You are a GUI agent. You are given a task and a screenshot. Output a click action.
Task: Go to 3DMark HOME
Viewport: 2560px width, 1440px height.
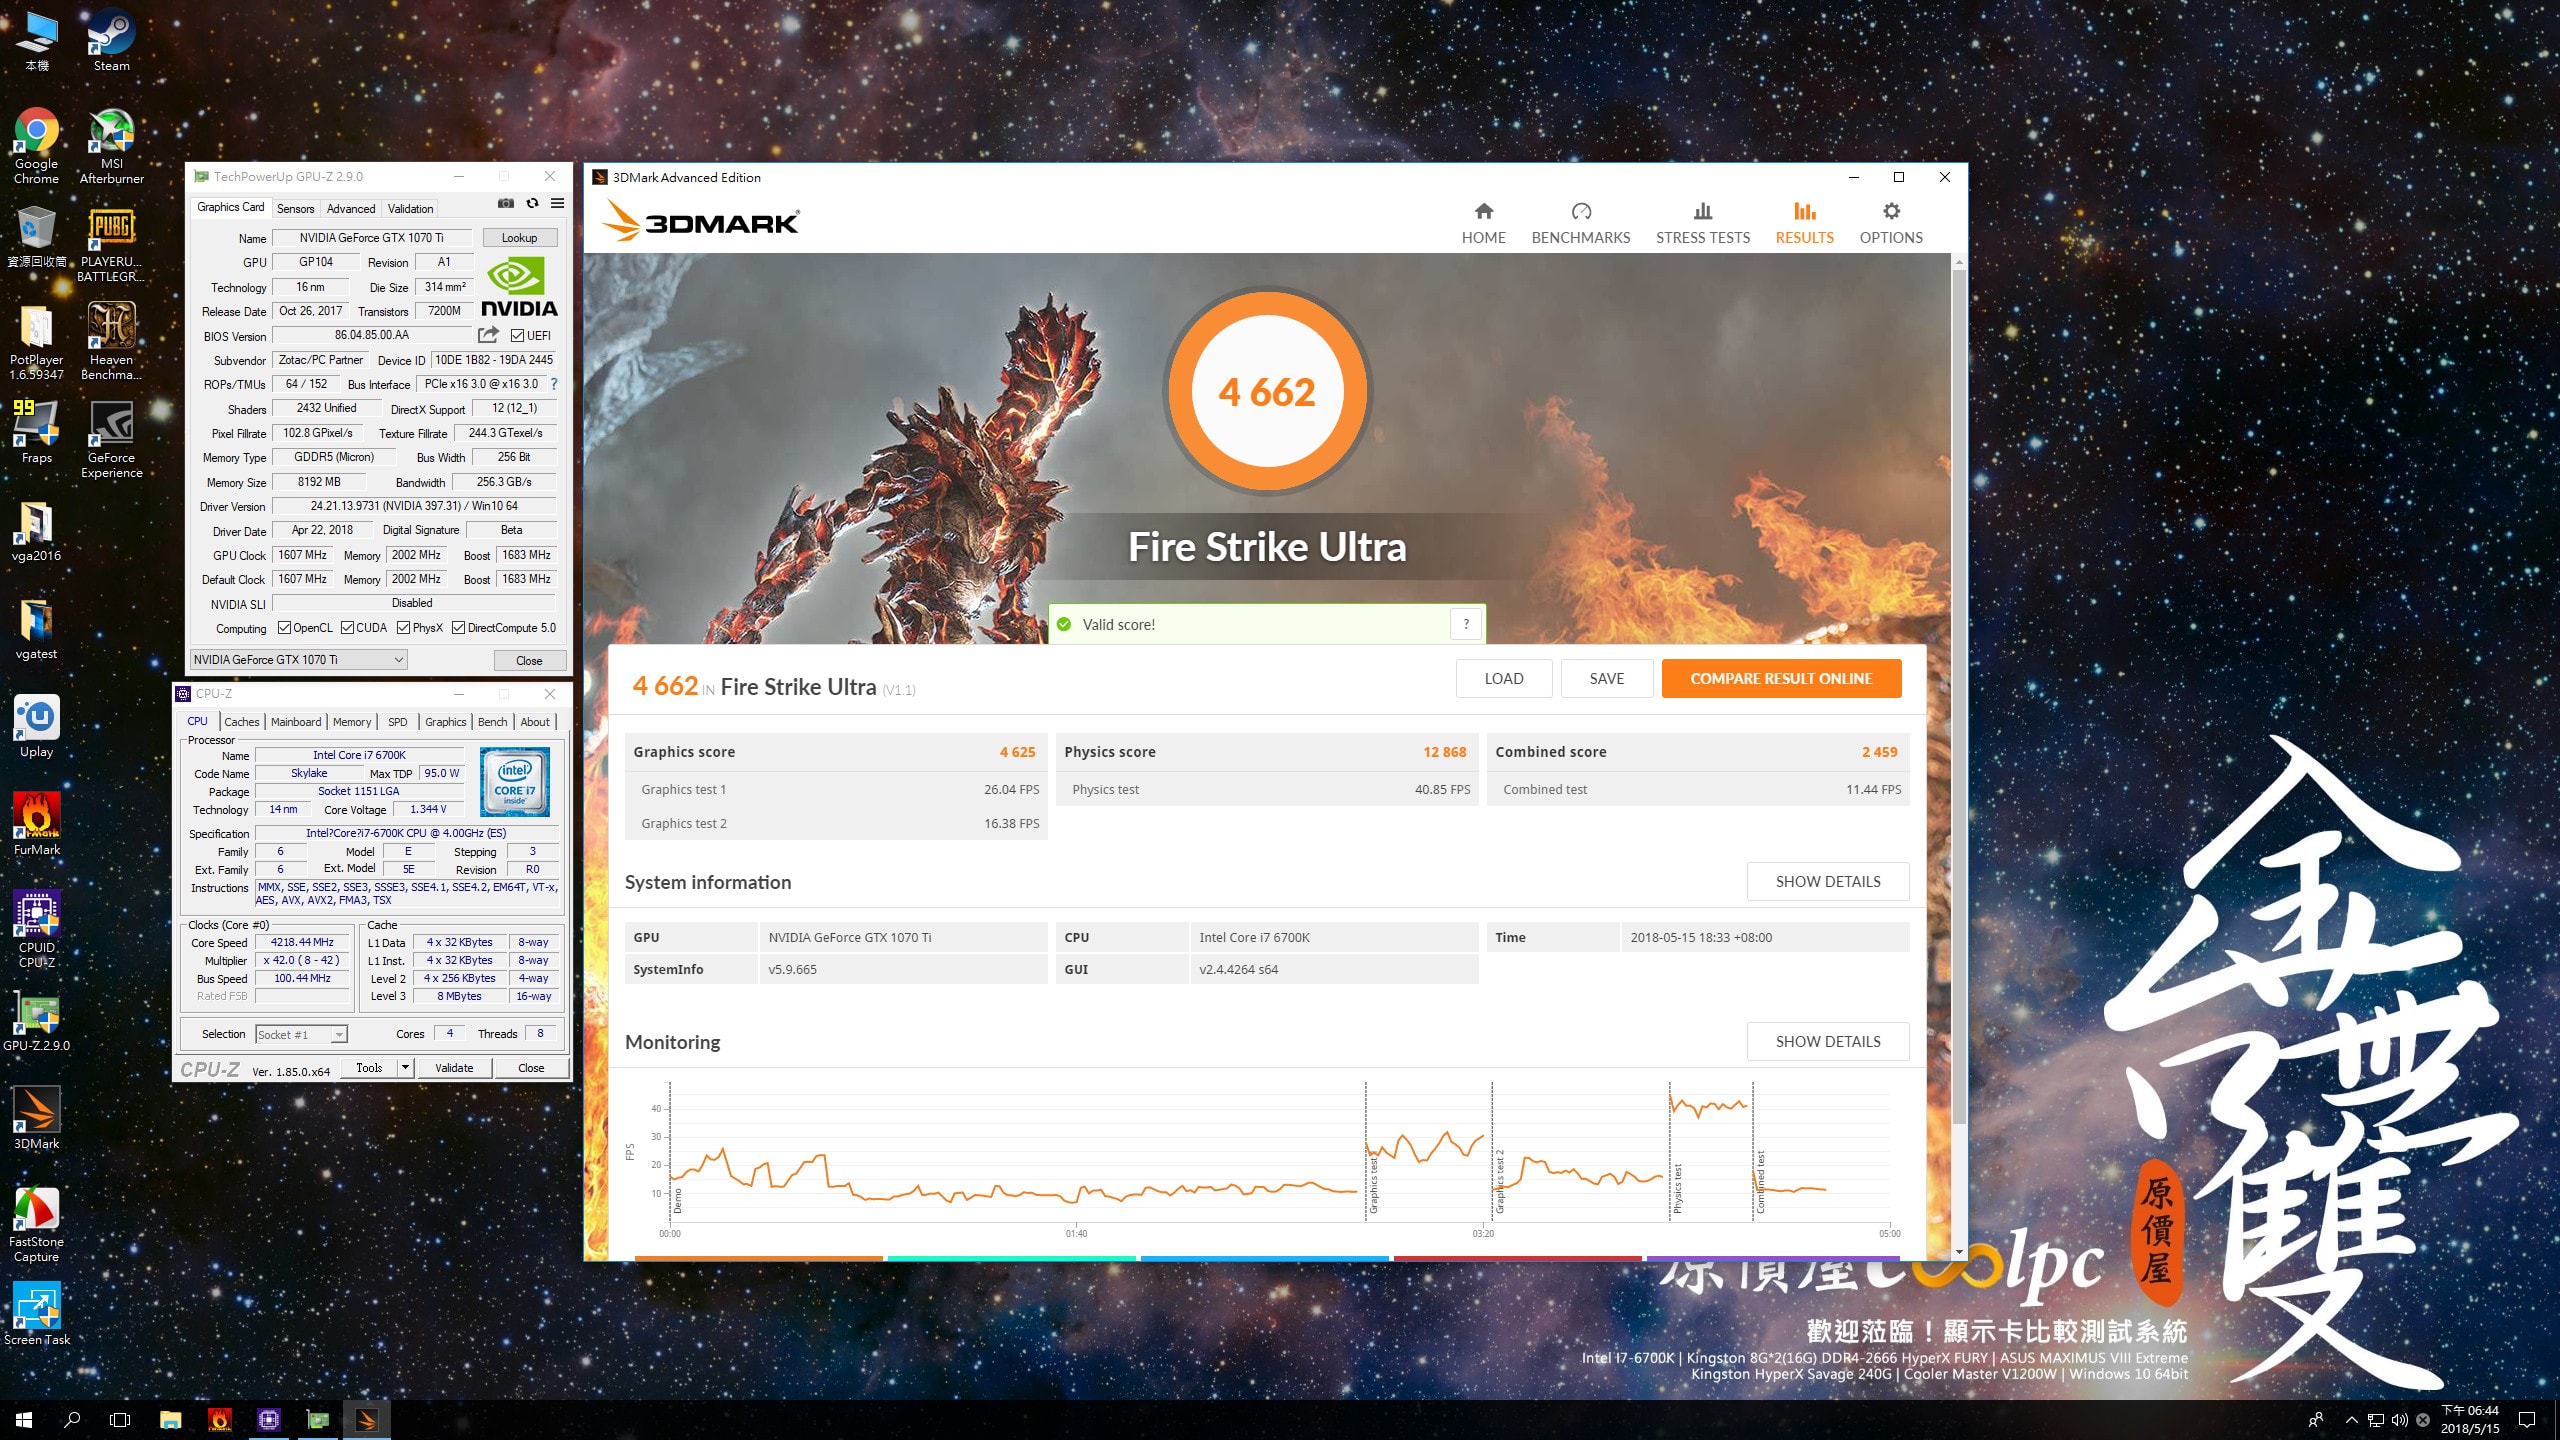(1483, 223)
